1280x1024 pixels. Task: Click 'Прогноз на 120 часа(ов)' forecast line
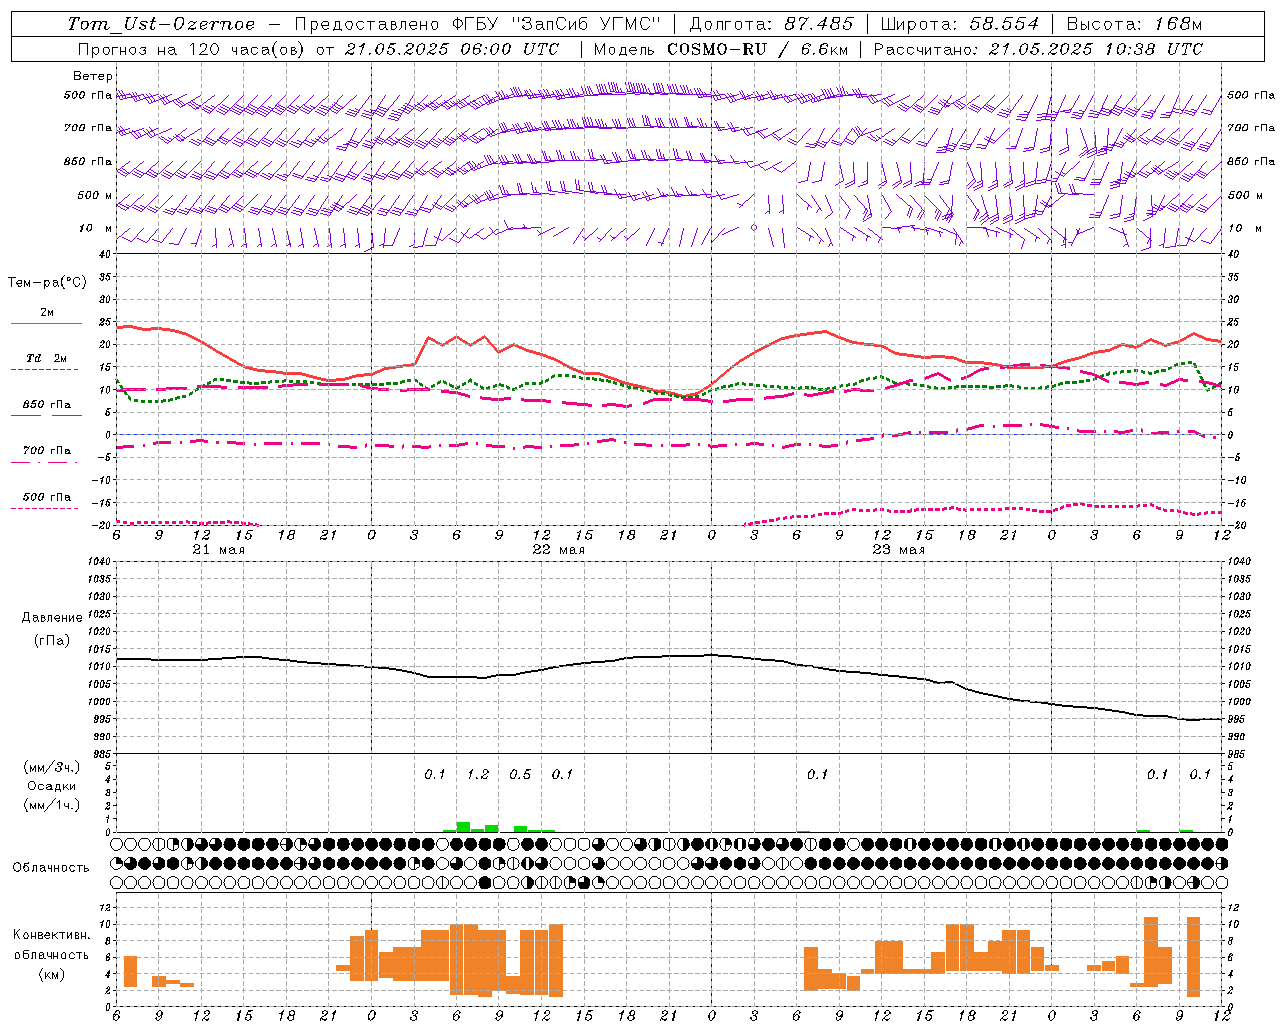pyautogui.click(x=191, y=49)
